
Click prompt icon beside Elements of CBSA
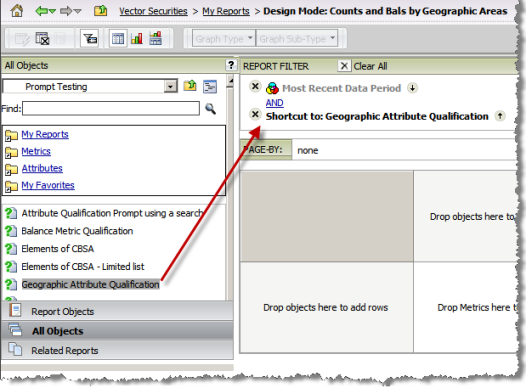[10, 248]
